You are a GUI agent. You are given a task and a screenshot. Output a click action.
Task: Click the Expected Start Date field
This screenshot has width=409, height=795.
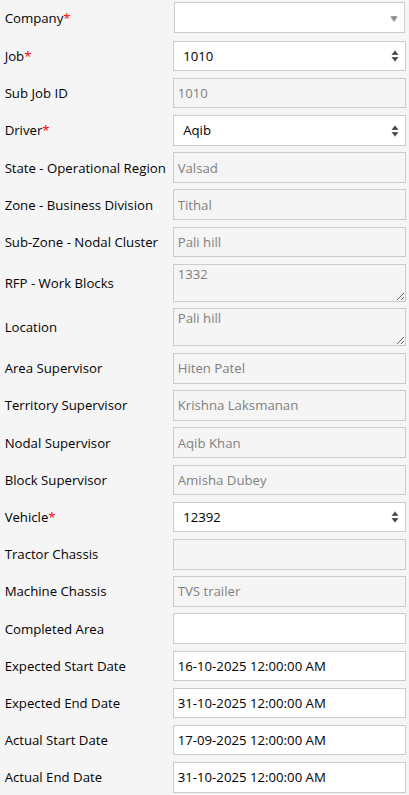[x=289, y=666]
